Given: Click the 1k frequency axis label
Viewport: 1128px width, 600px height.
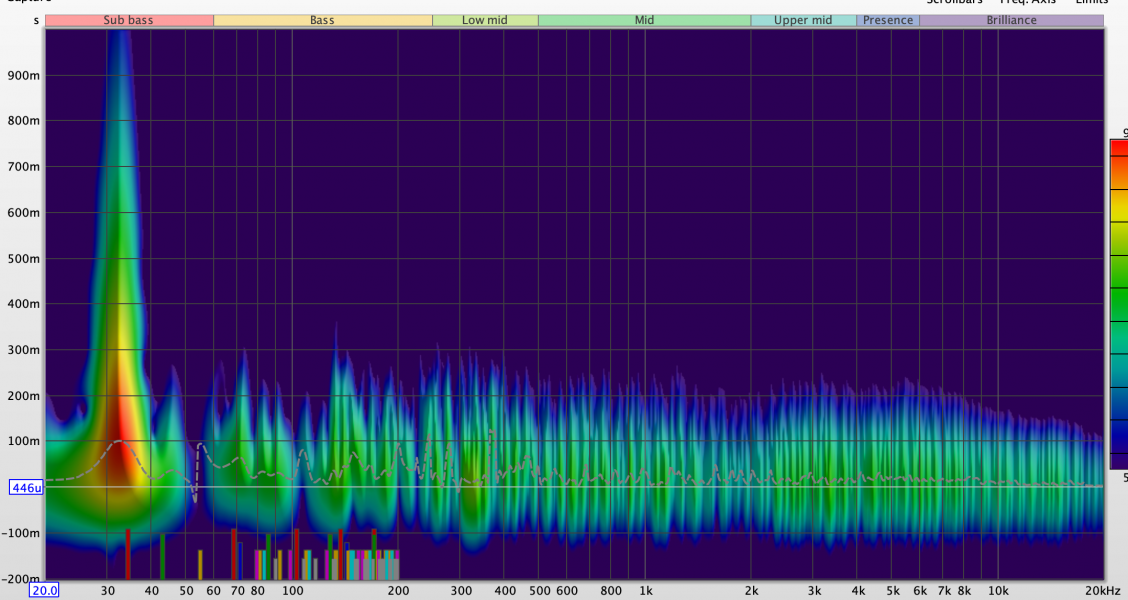Looking at the screenshot, I should (645, 591).
